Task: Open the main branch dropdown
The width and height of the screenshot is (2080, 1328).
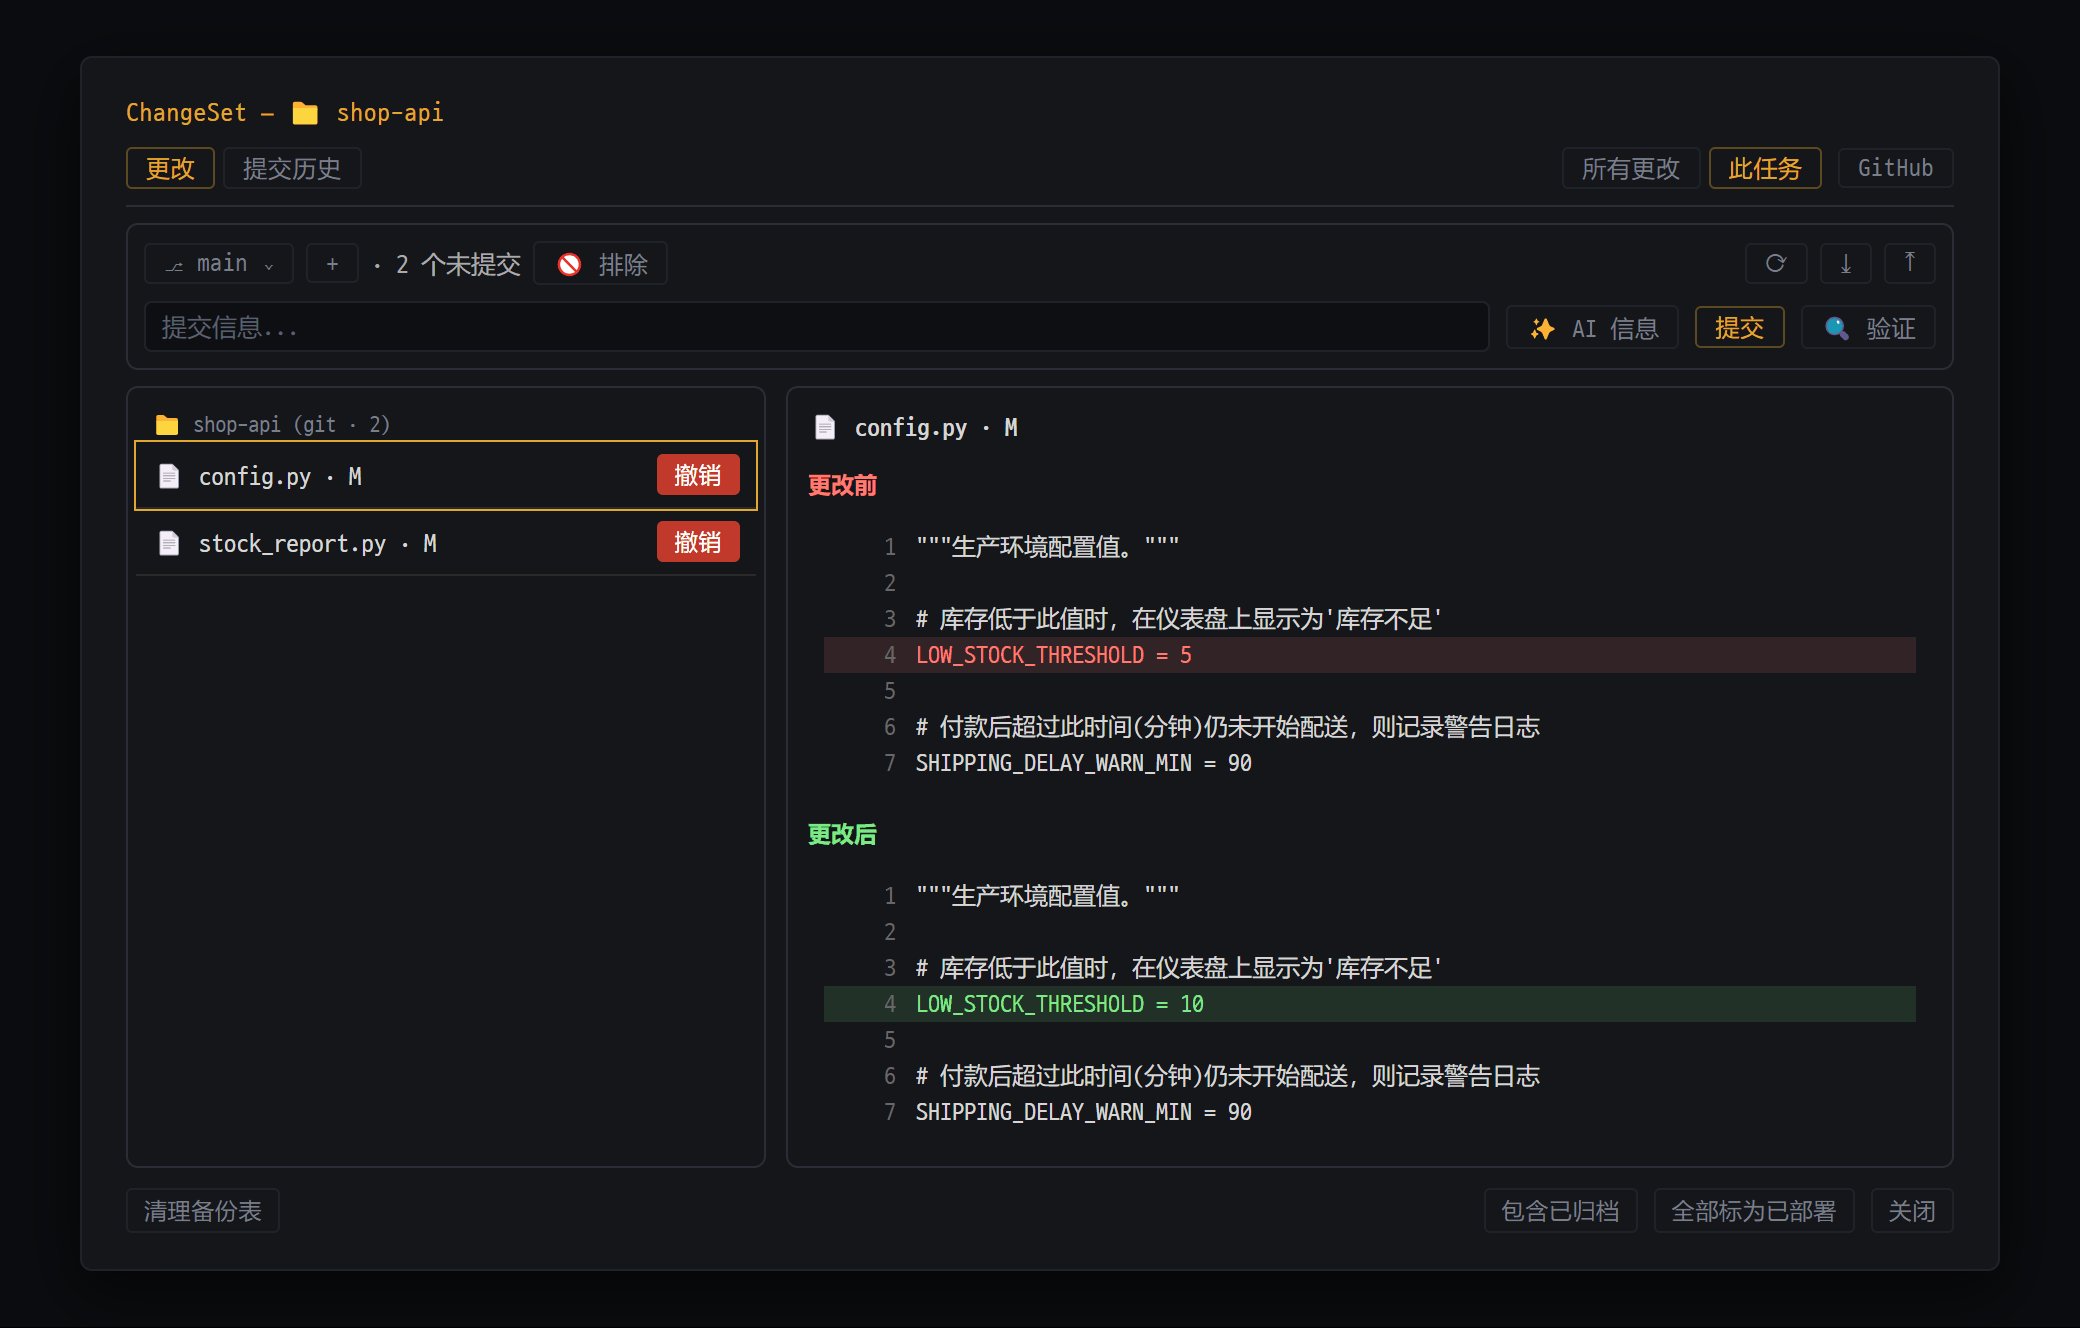Action: click(219, 264)
